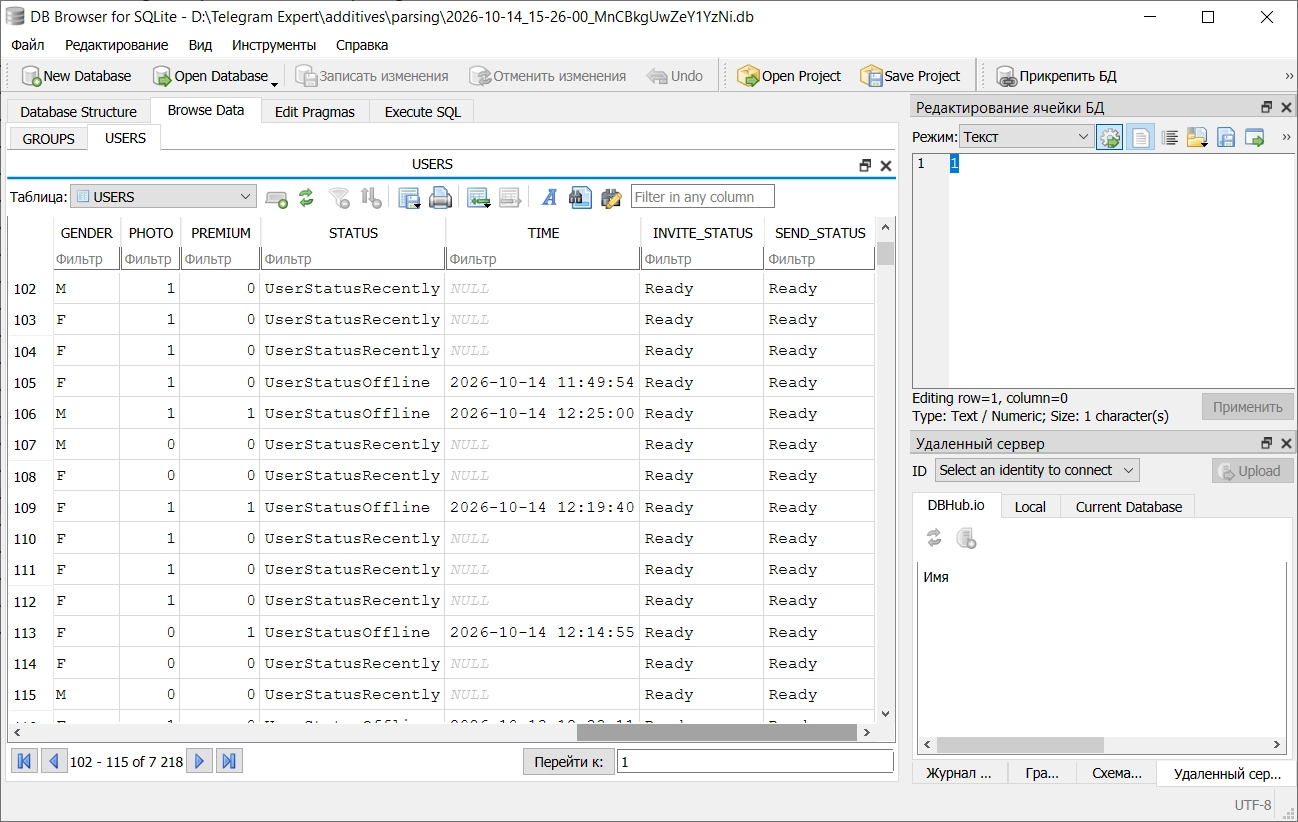Open the Current Database remote tab

[x=1129, y=507]
